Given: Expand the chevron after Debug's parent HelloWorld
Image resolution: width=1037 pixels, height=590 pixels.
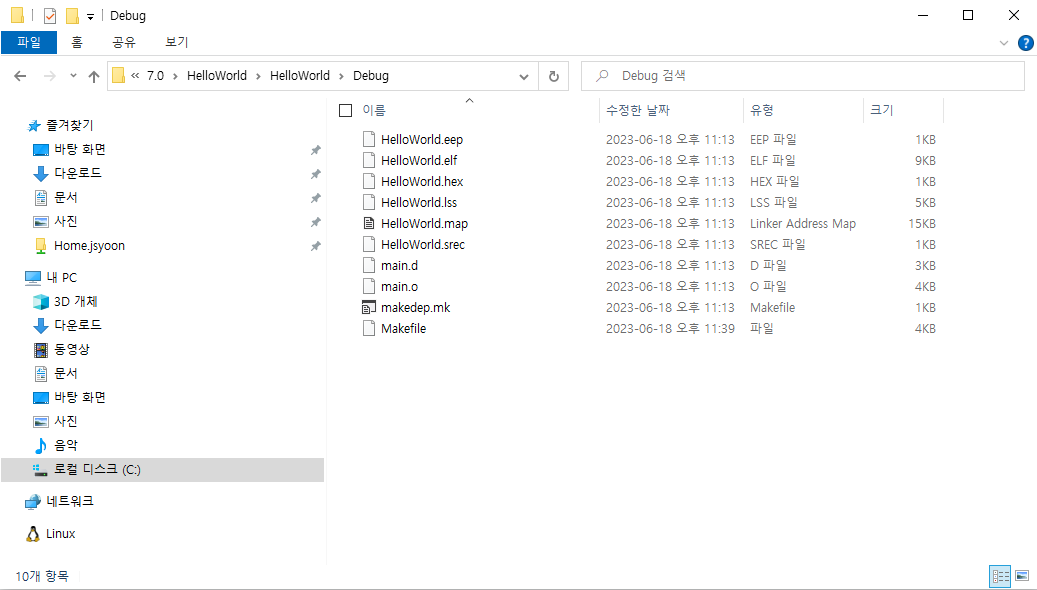Looking at the screenshot, I should tap(341, 77).
